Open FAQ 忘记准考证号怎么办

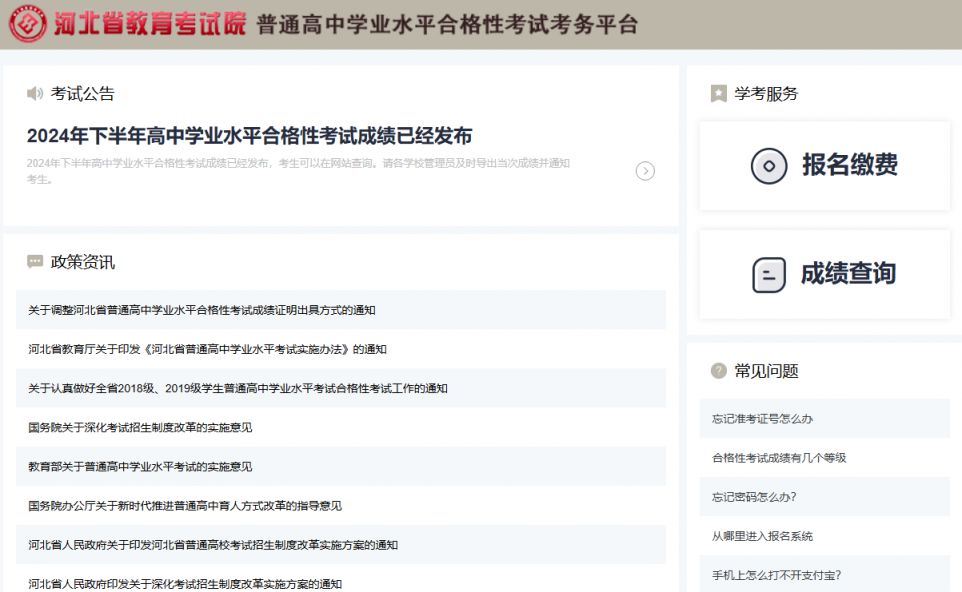coord(825,418)
